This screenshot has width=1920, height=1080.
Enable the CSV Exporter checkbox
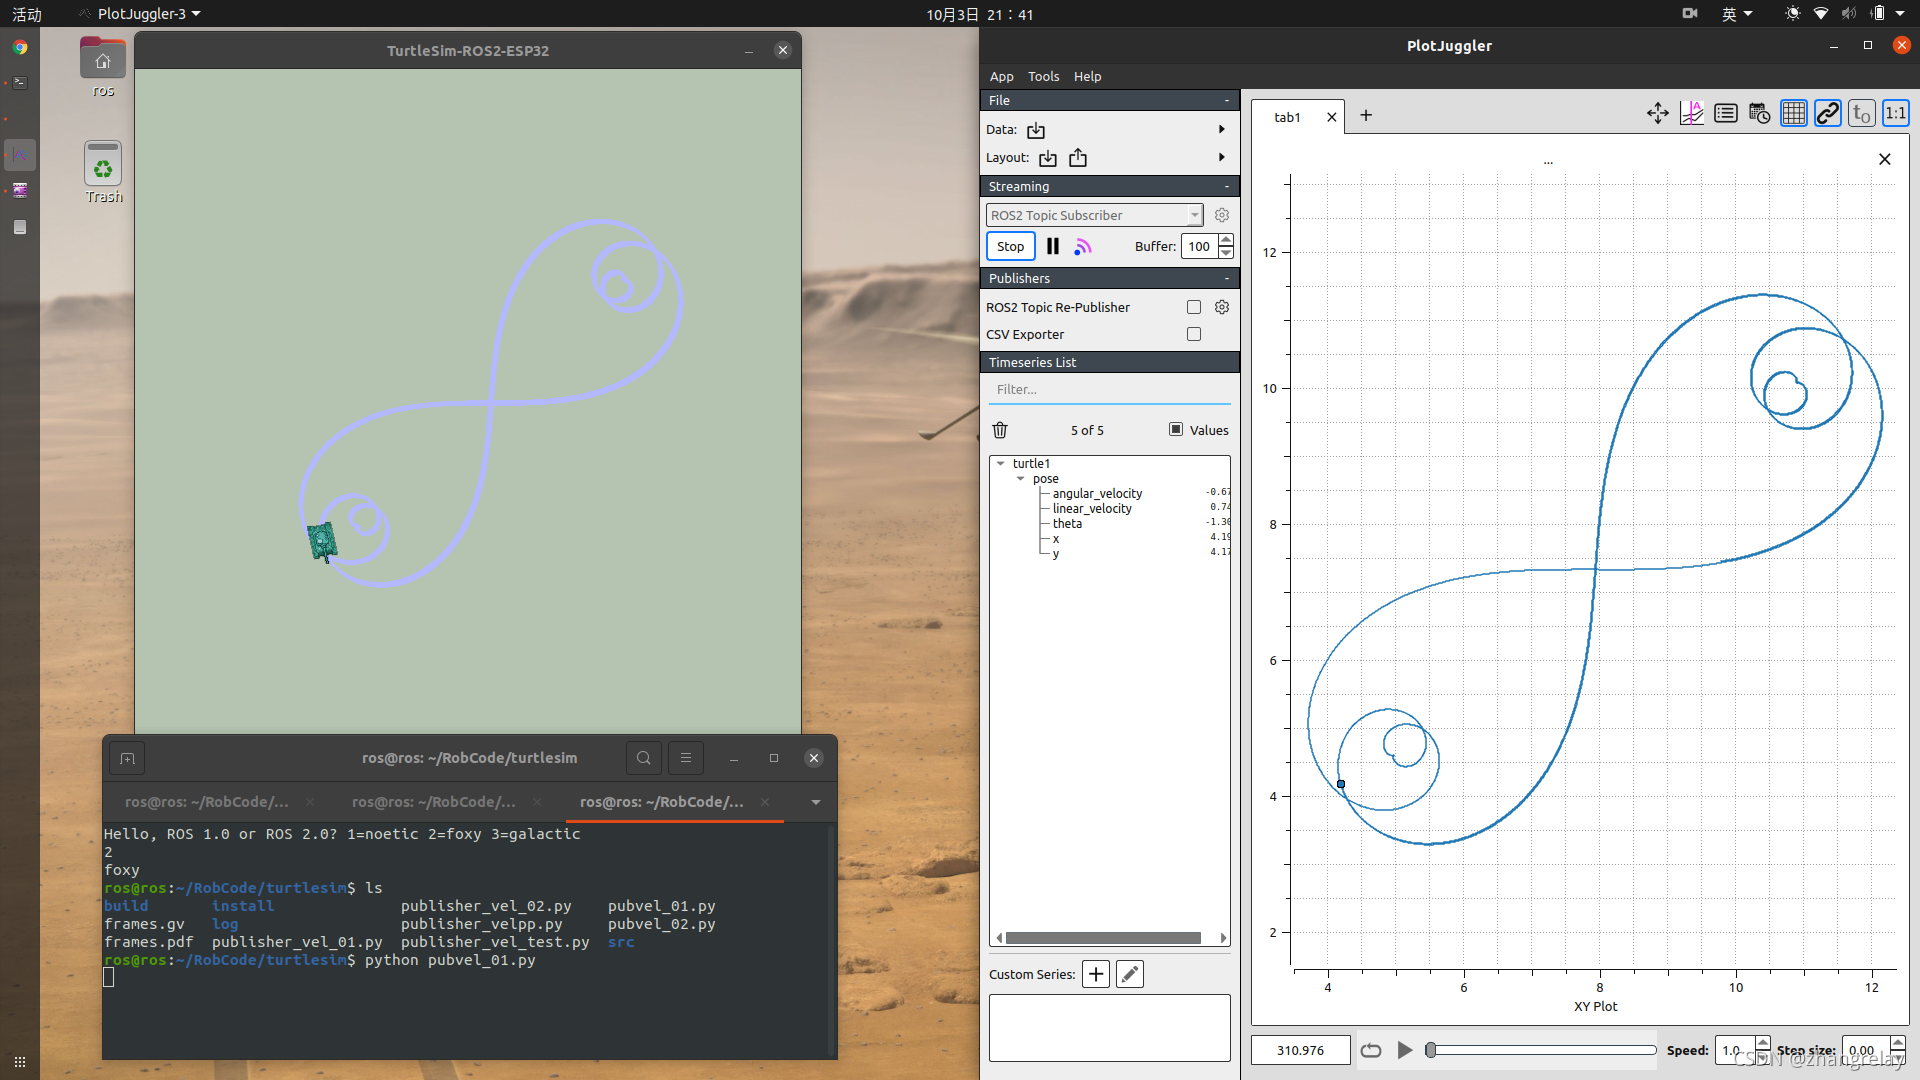click(x=1194, y=334)
